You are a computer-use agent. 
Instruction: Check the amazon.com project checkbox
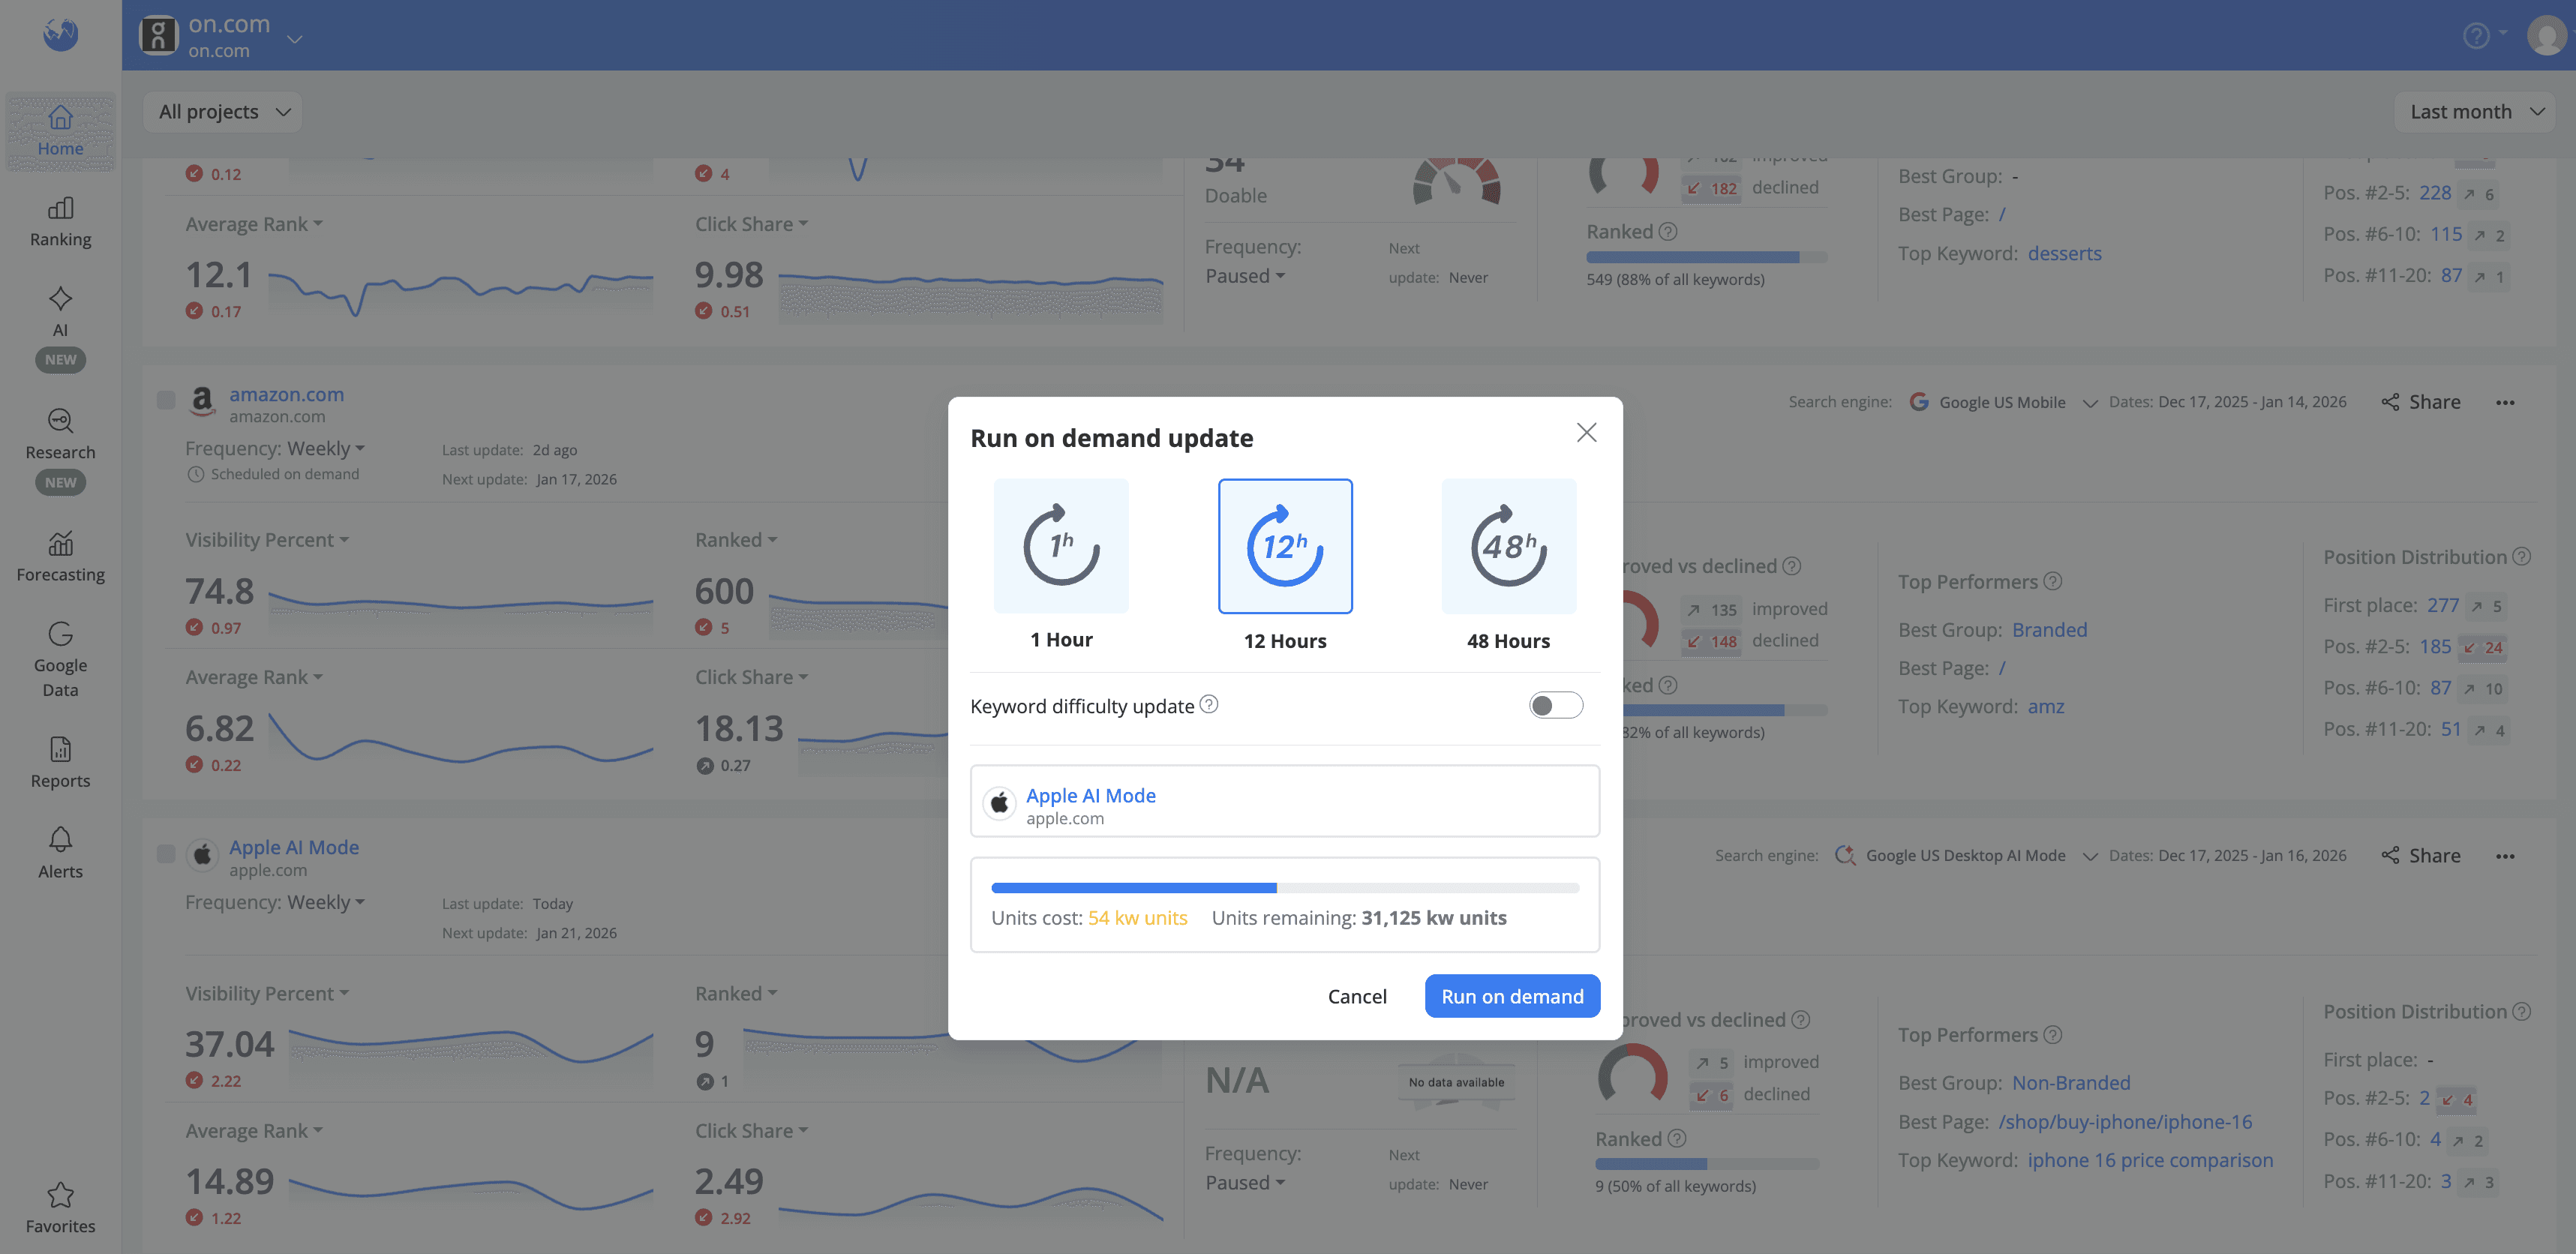166,401
